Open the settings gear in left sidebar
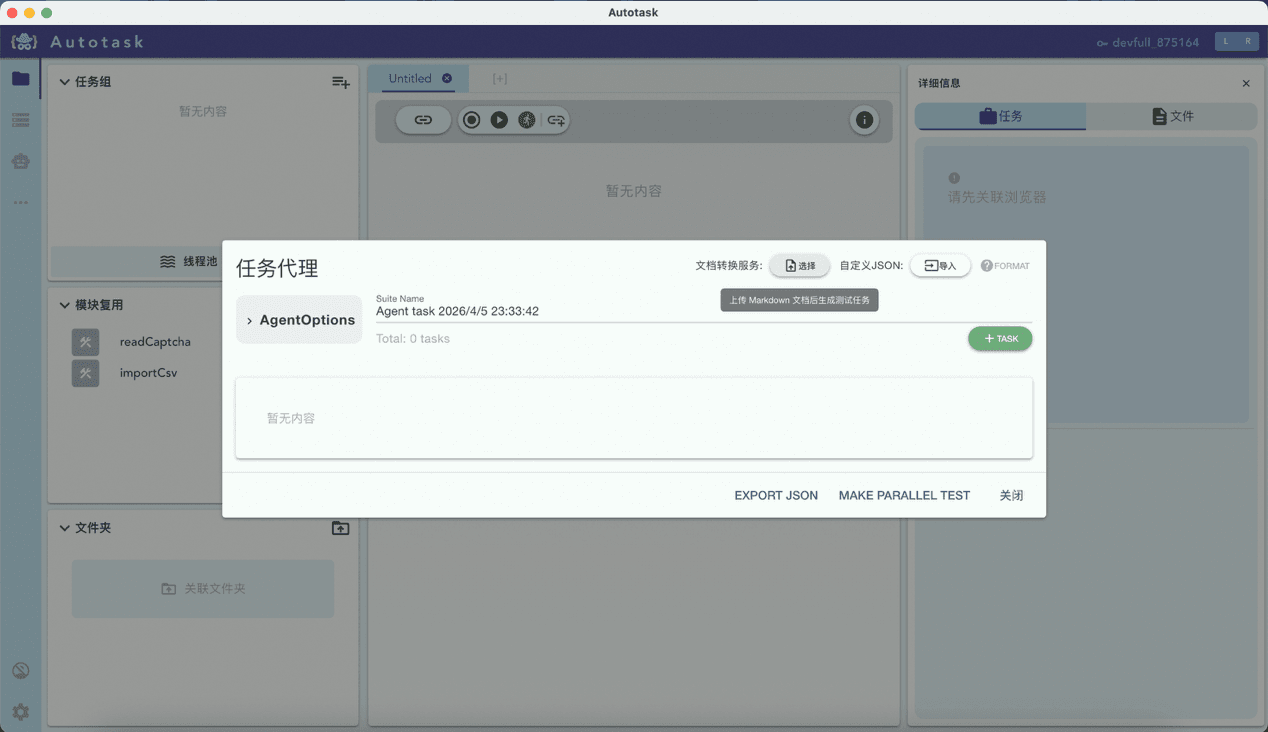This screenshot has width=1268, height=732. coord(21,712)
